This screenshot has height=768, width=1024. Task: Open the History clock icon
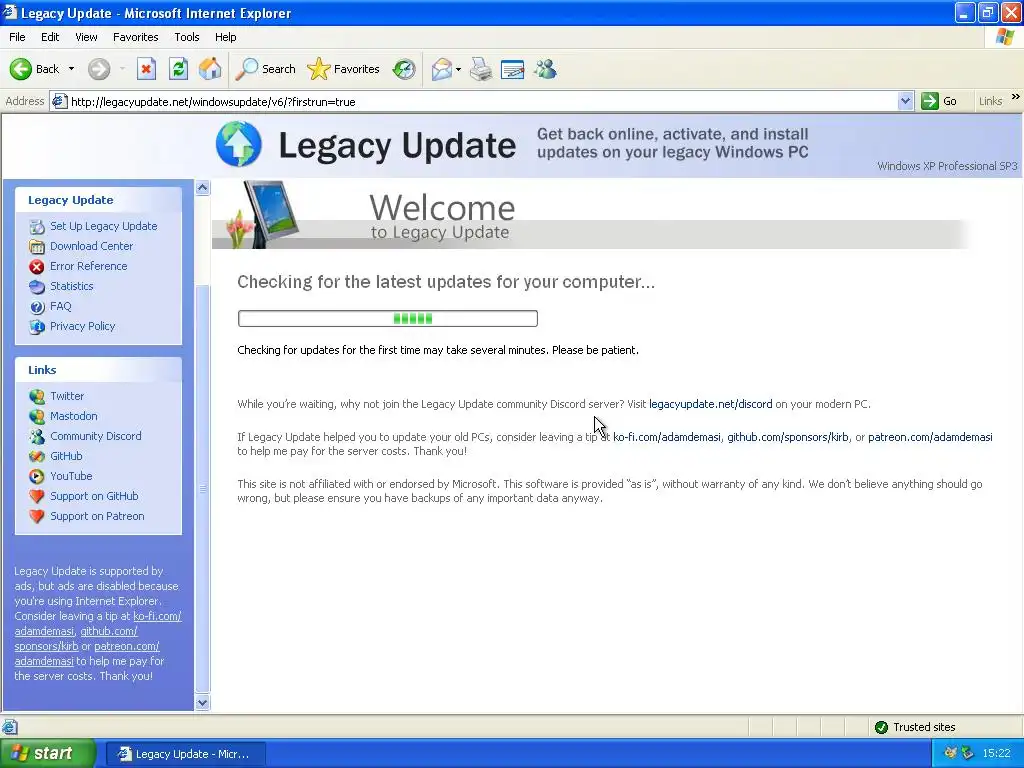point(404,69)
